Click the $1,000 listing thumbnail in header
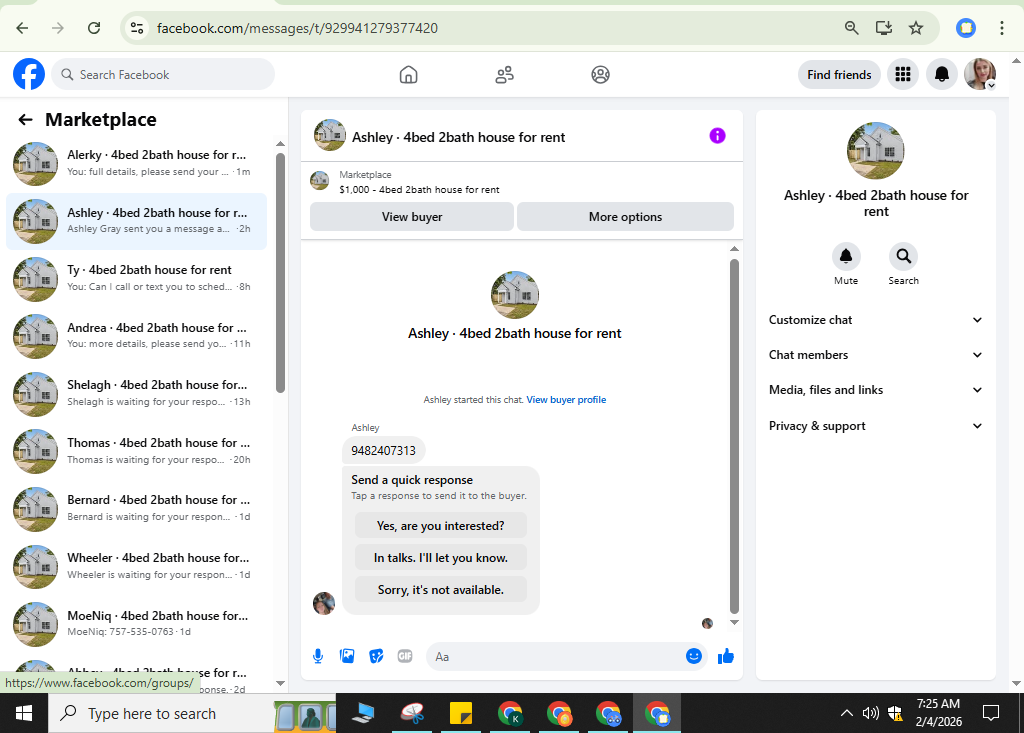Image resolution: width=1024 pixels, height=733 pixels. click(x=319, y=181)
